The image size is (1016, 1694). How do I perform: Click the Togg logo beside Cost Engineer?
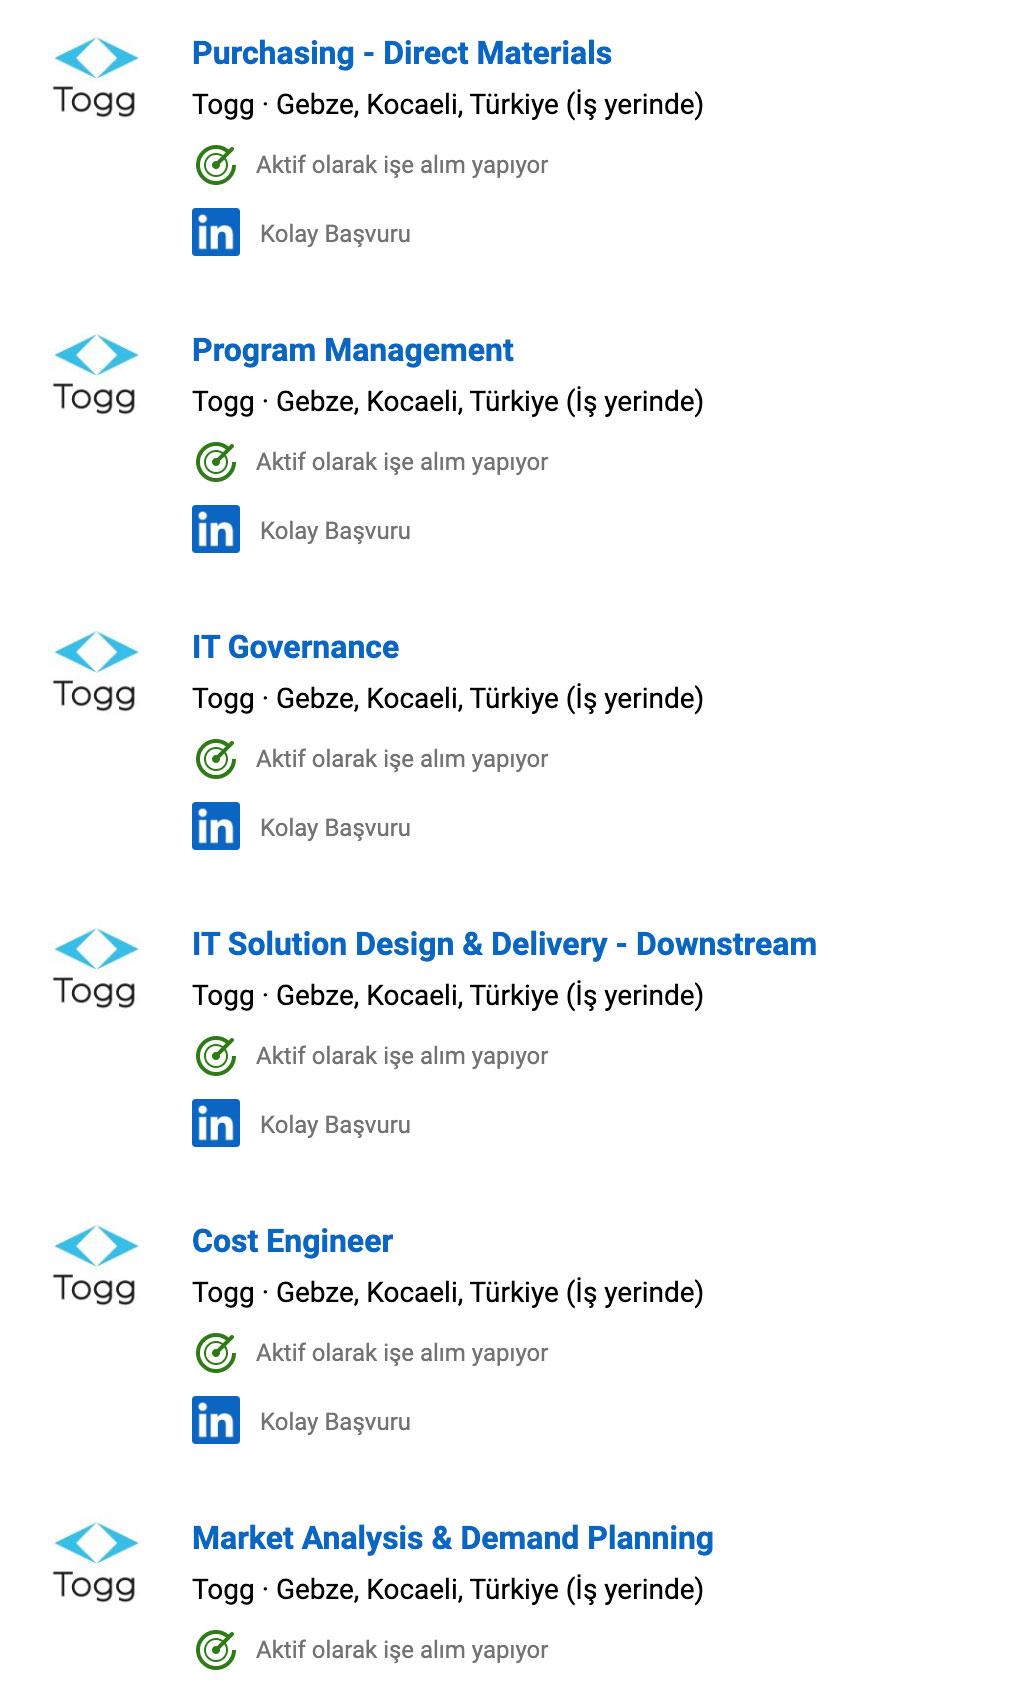click(95, 1265)
